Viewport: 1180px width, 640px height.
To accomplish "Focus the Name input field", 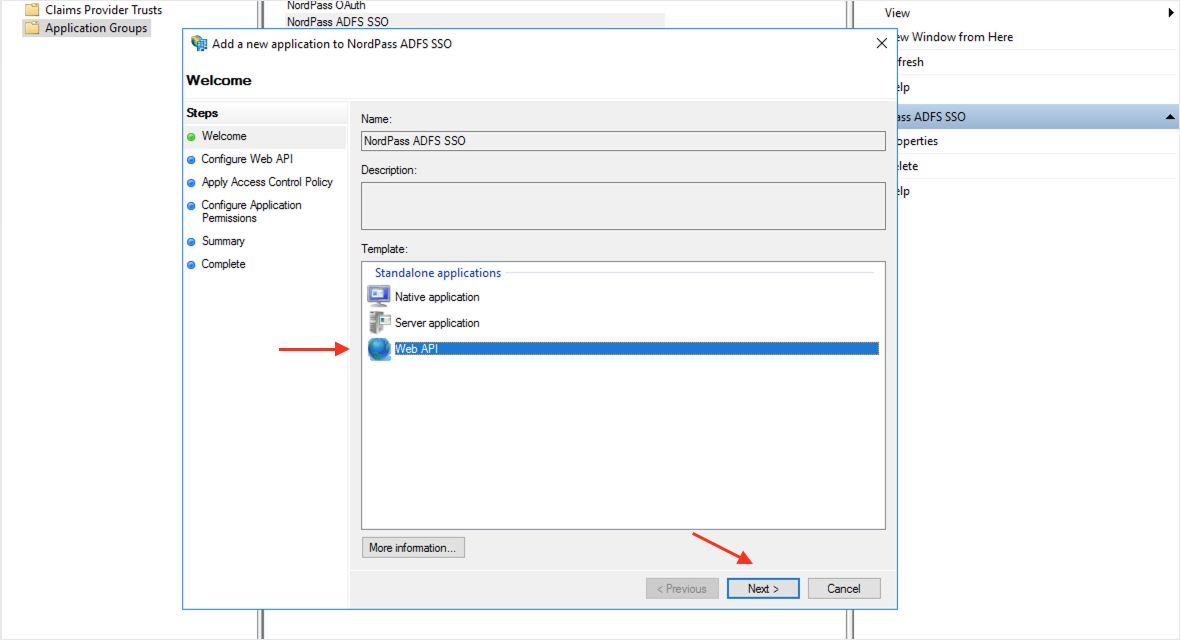I will [623, 141].
